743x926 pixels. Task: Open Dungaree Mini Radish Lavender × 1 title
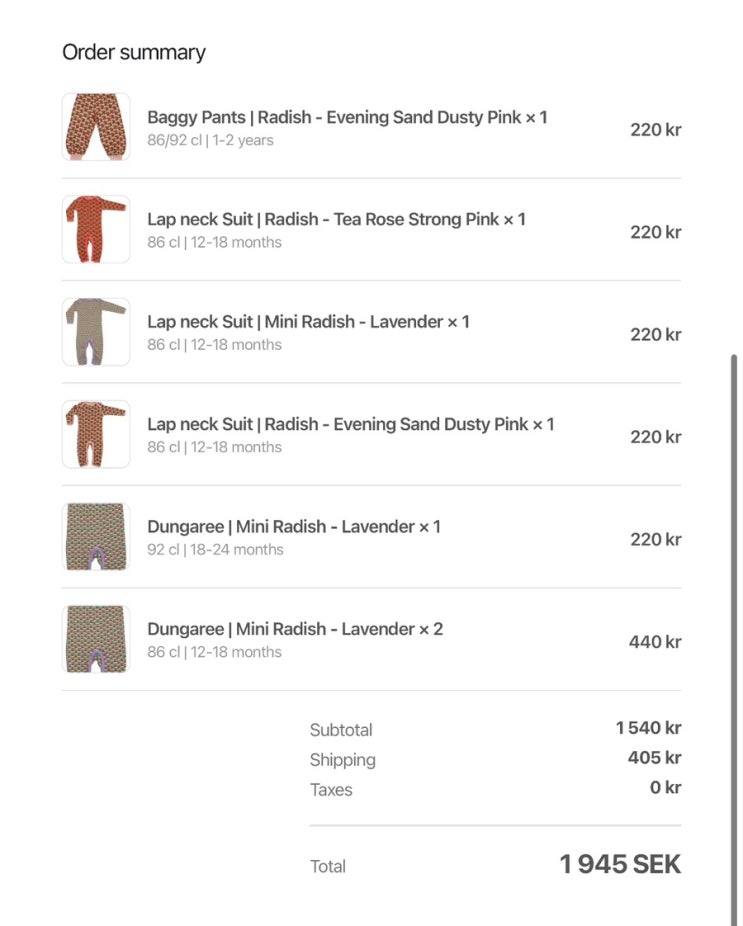pos(294,527)
